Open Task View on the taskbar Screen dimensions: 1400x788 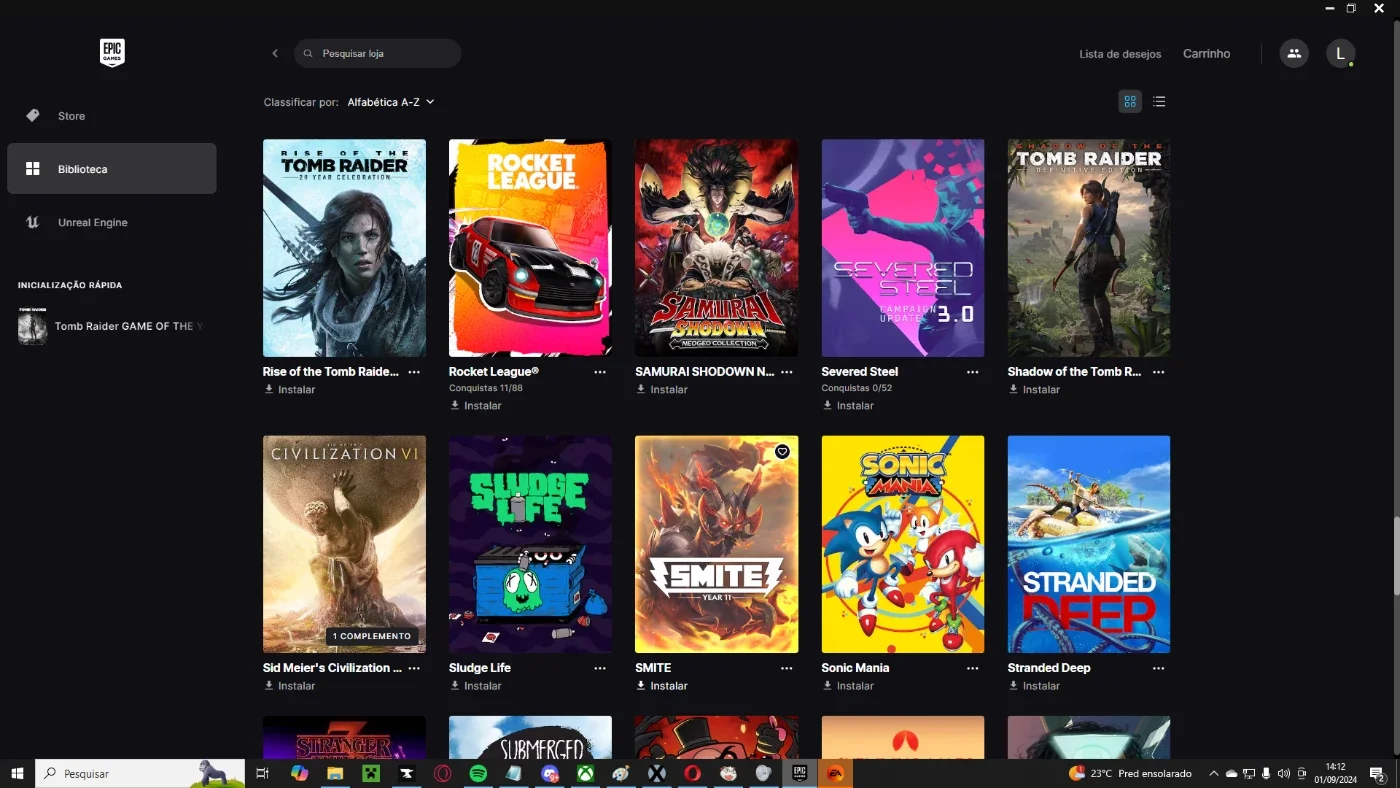[x=262, y=773]
